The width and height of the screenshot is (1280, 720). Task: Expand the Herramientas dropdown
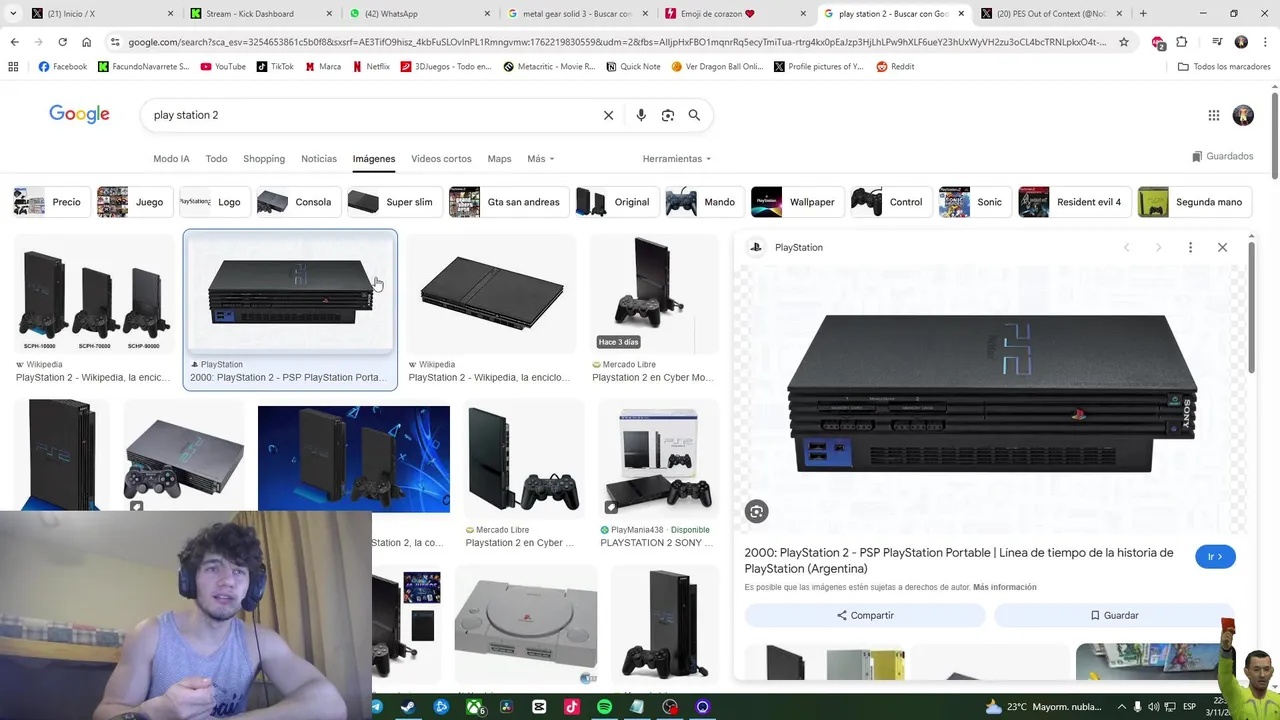pos(677,159)
